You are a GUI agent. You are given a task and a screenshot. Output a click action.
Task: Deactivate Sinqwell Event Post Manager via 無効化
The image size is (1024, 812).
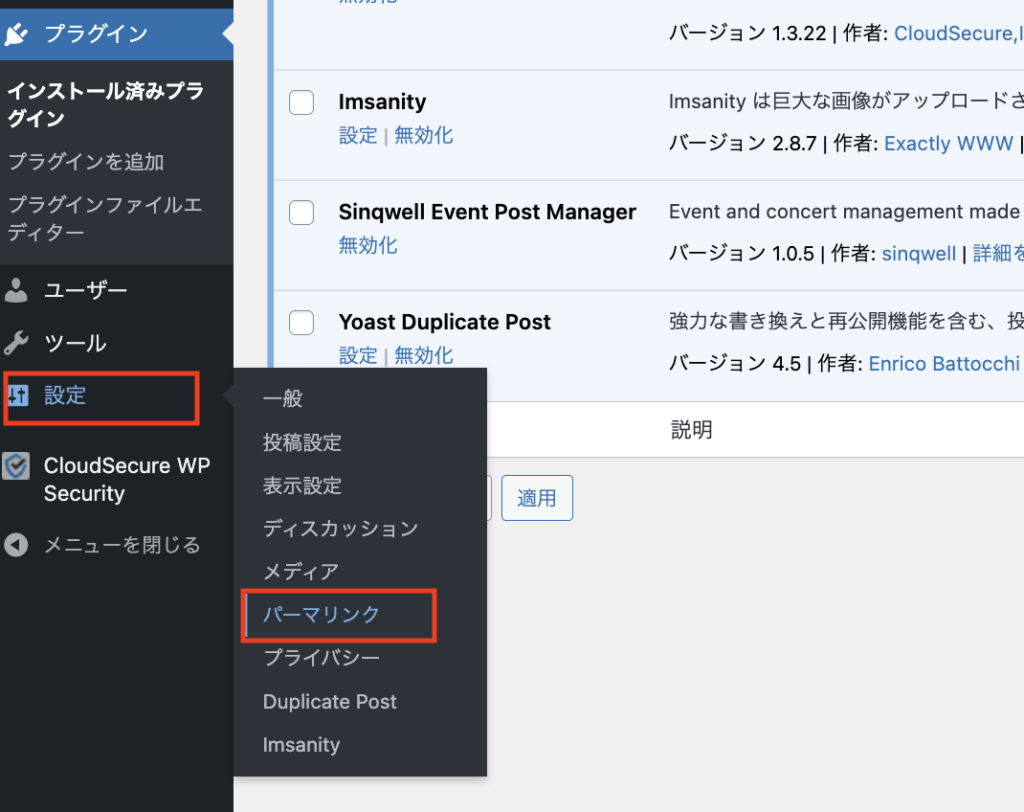point(368,245)
